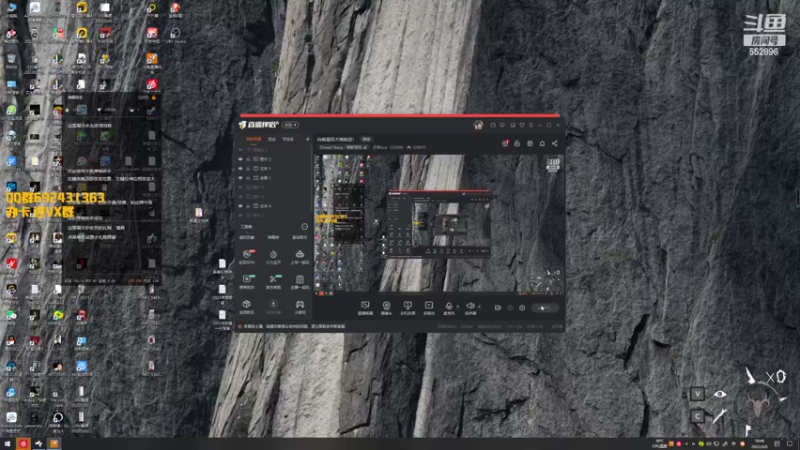
Task: Toggle visibility eye for 文本4 source
Action: tap(240, 206)
